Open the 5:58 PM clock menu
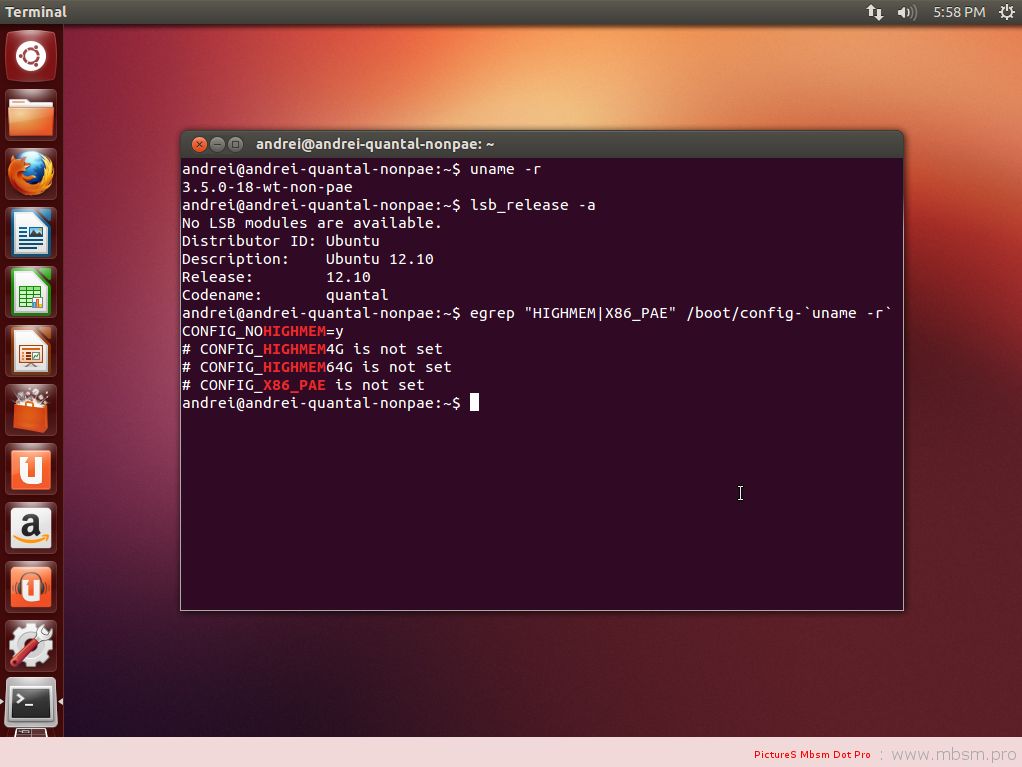The width and height of the screenshot is (1022, 767). [x=958, y=12]
